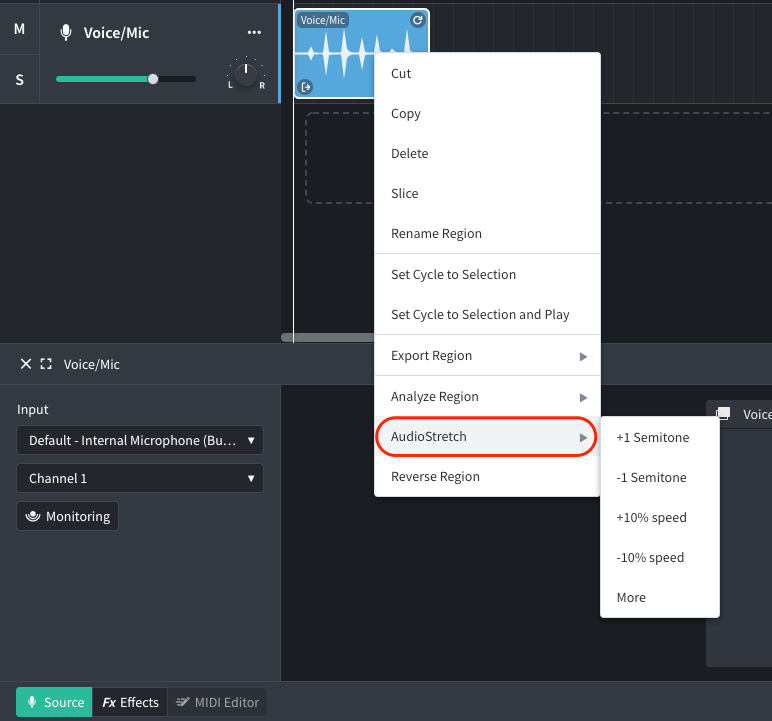Open the Channel 1 dropdown
This screenshot has width=772, height=721.
click(140, 478)
